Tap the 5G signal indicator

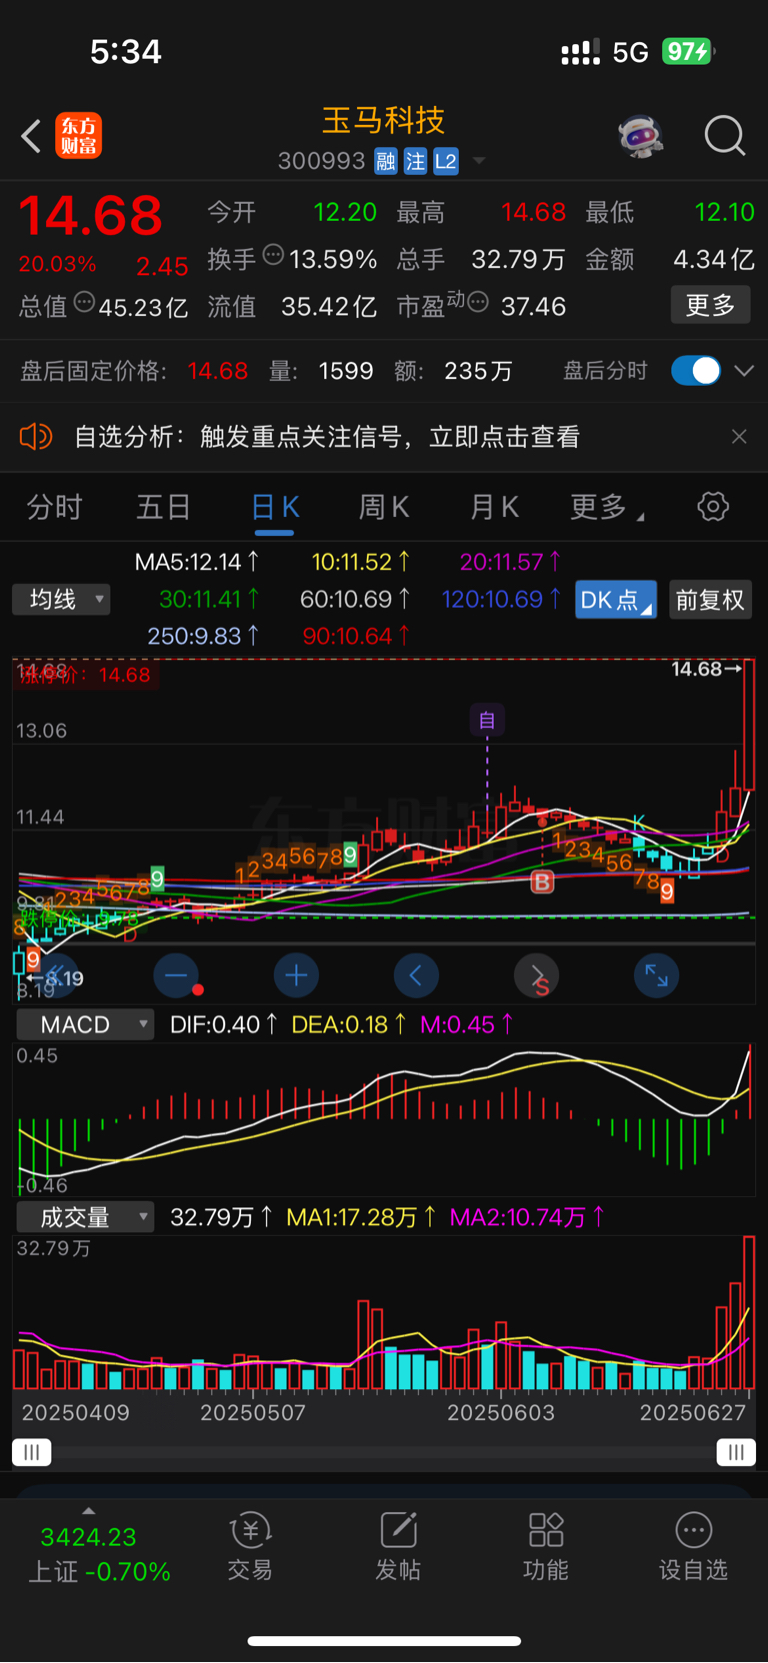tap(630, 52)
